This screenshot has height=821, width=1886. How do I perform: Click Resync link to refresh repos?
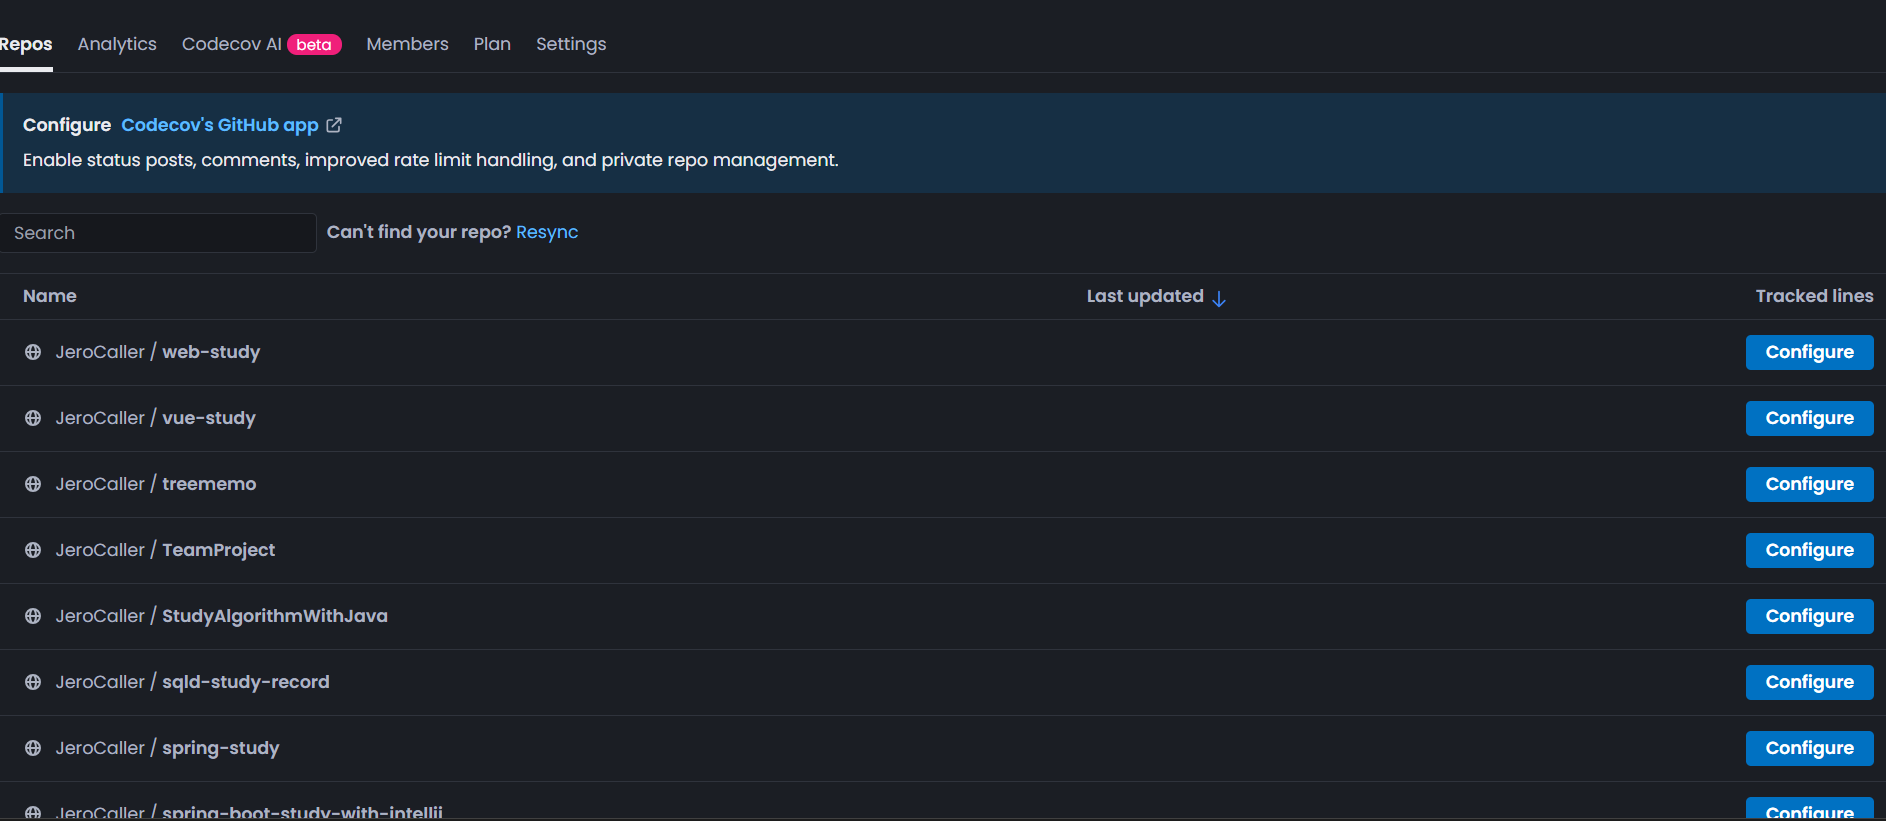(547, 232)
